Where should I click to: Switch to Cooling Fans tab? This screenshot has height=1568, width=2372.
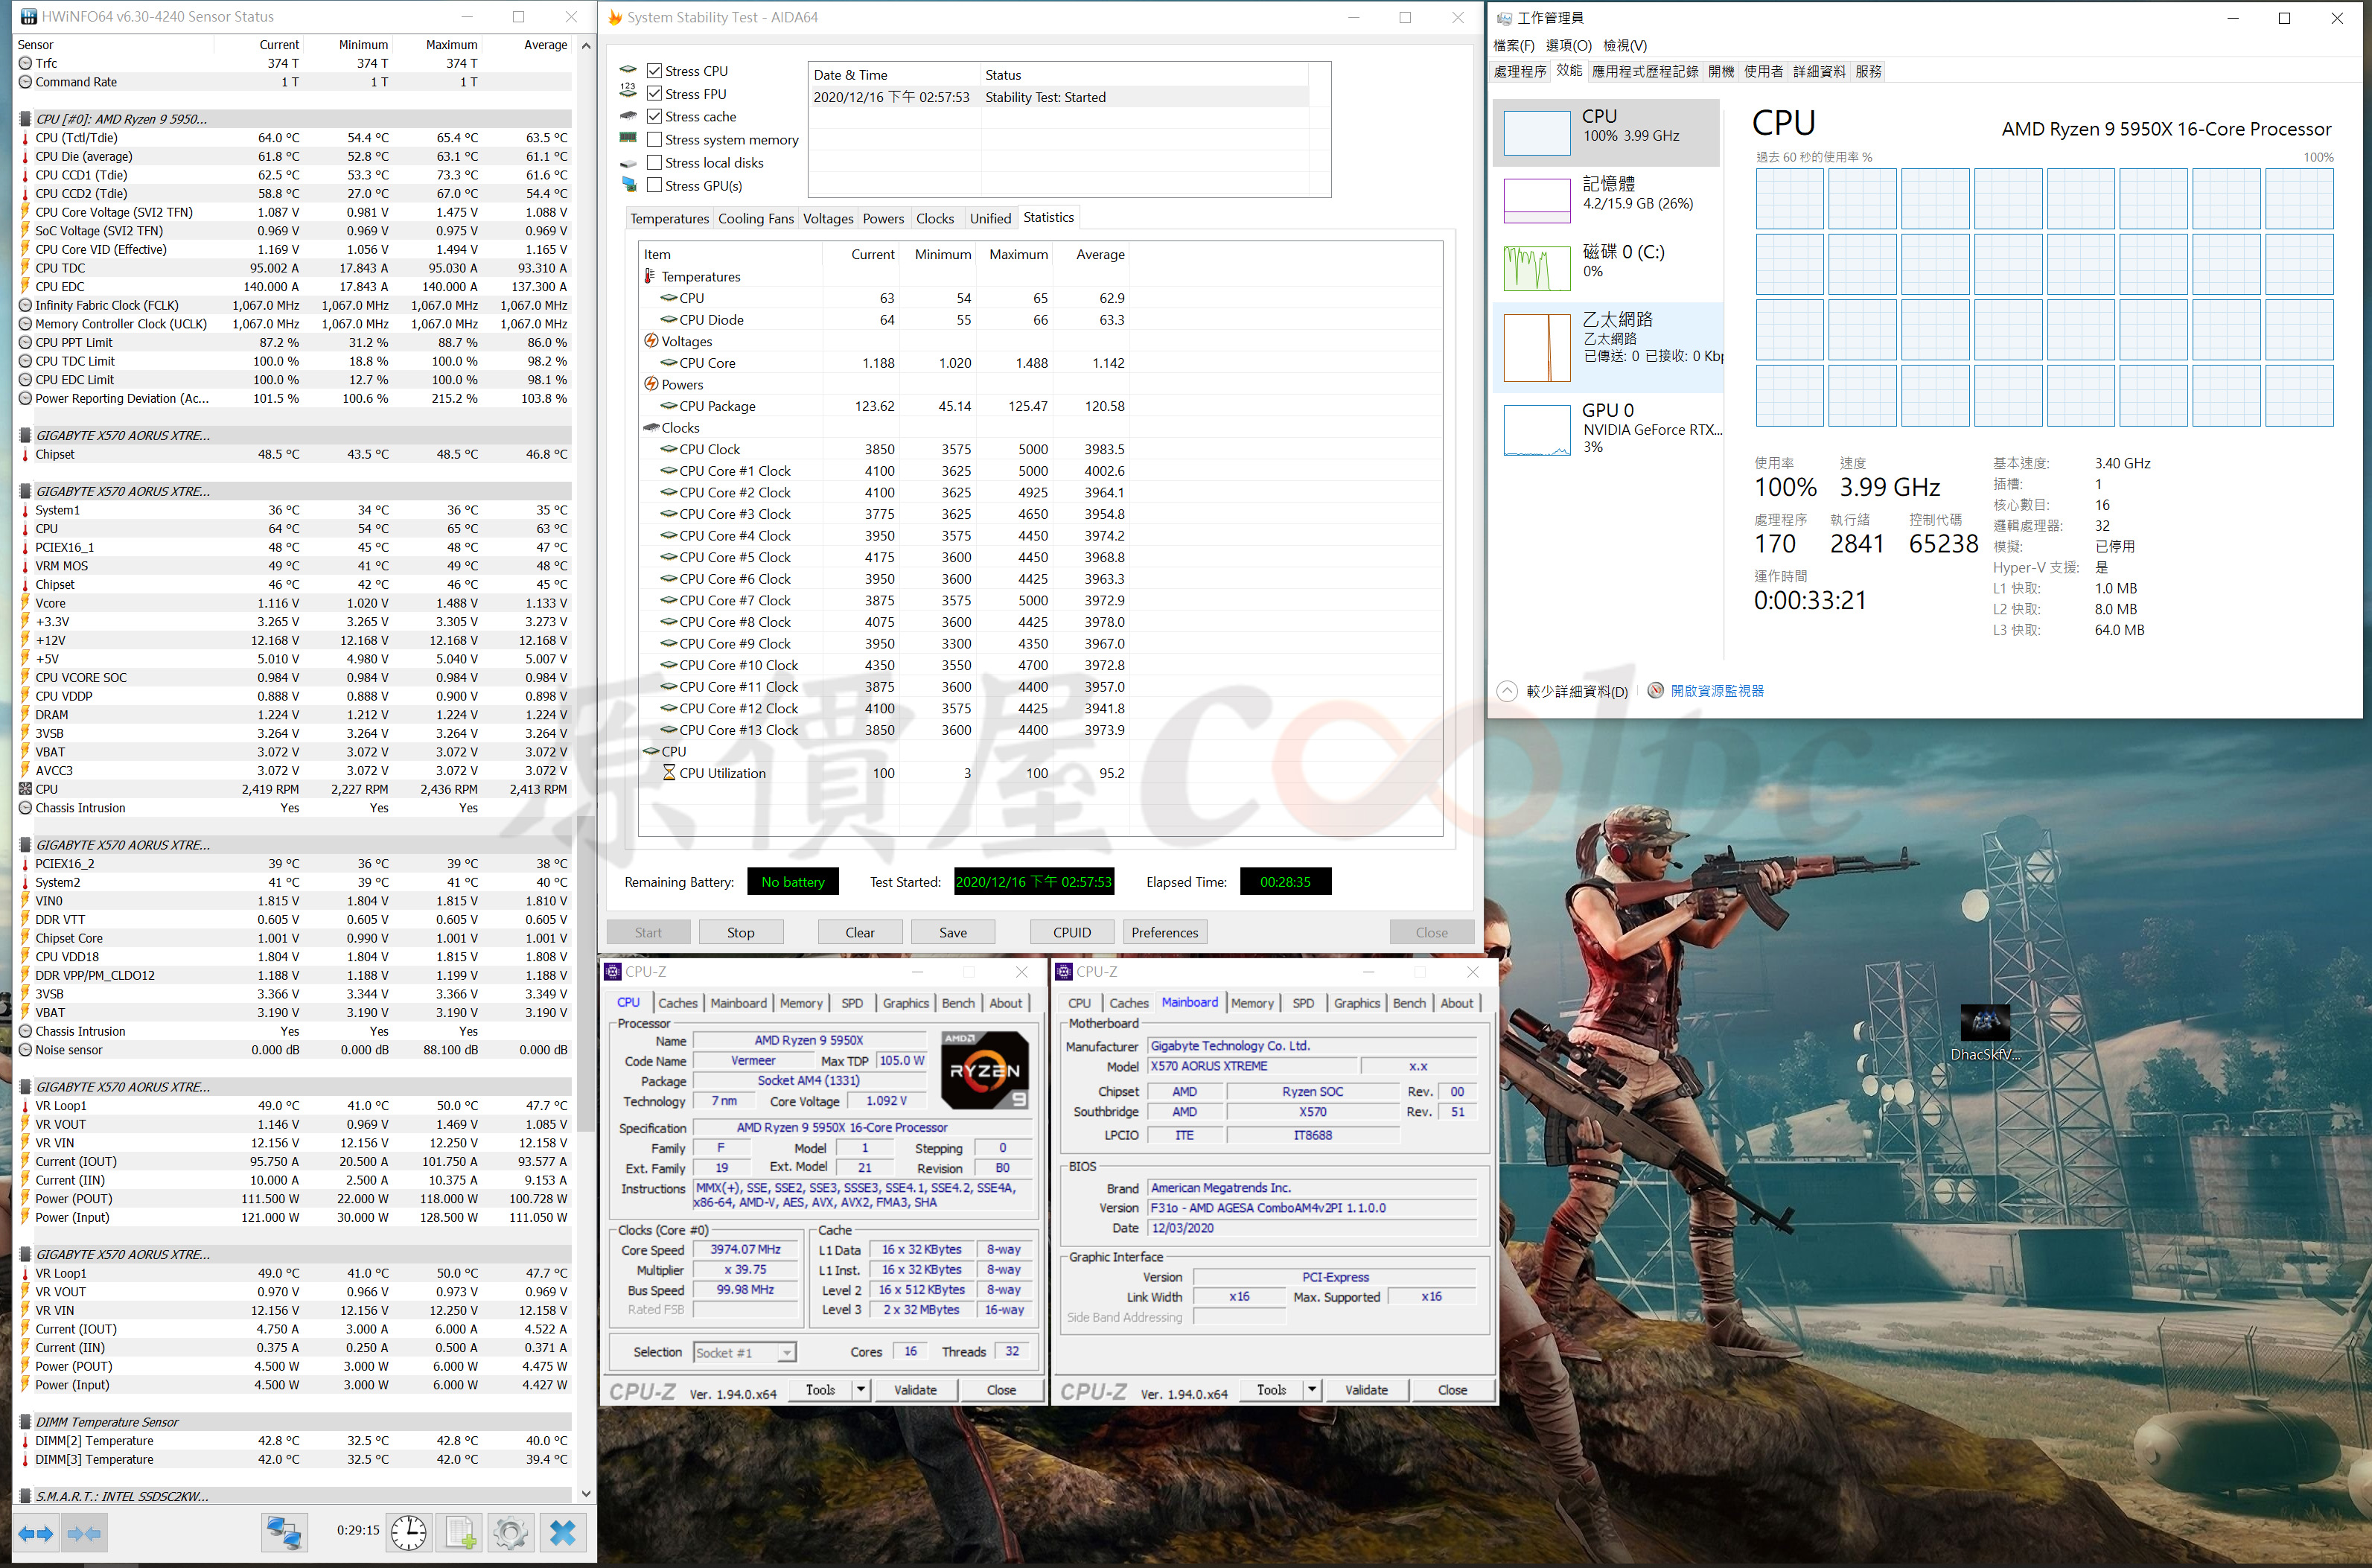coord(755,218)
